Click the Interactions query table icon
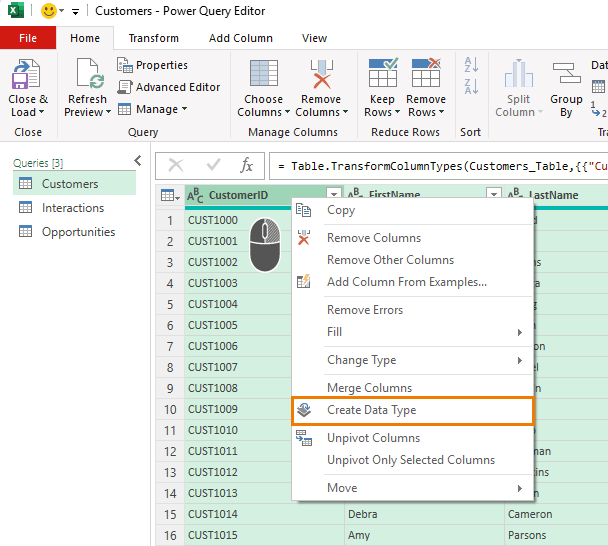Viewport: 608px width, 546px height. [26, 207]
